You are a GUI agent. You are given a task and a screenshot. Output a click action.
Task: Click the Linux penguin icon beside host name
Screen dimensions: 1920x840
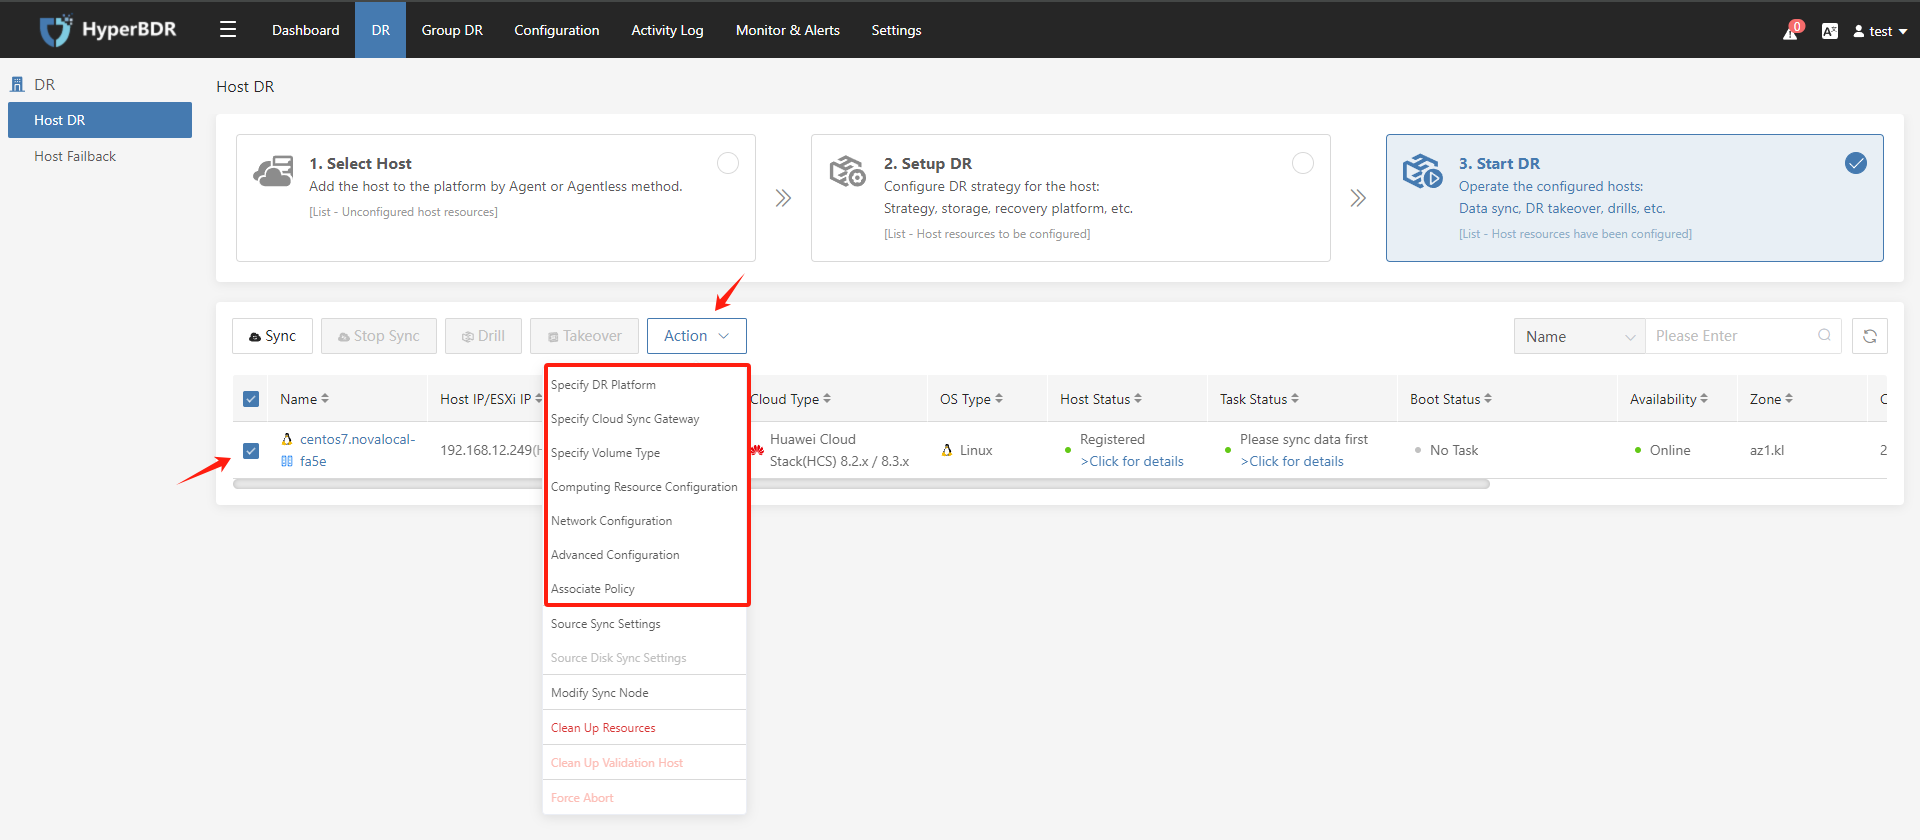tap(287, 439)
